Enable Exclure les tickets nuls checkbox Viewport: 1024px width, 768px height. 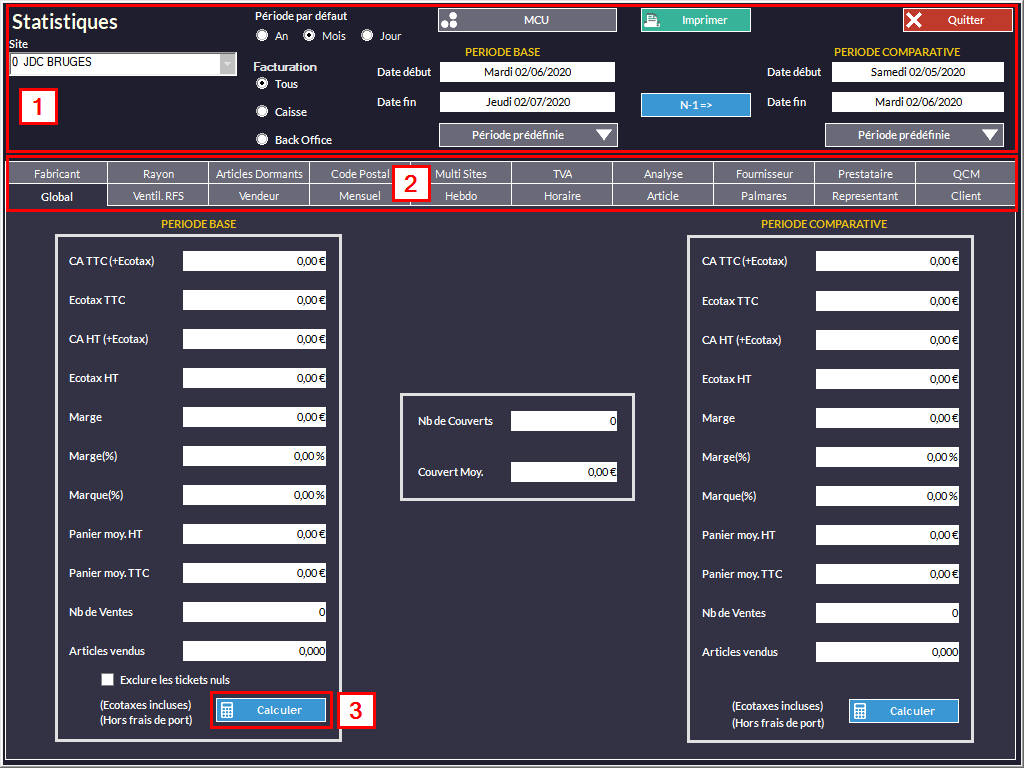107,680
